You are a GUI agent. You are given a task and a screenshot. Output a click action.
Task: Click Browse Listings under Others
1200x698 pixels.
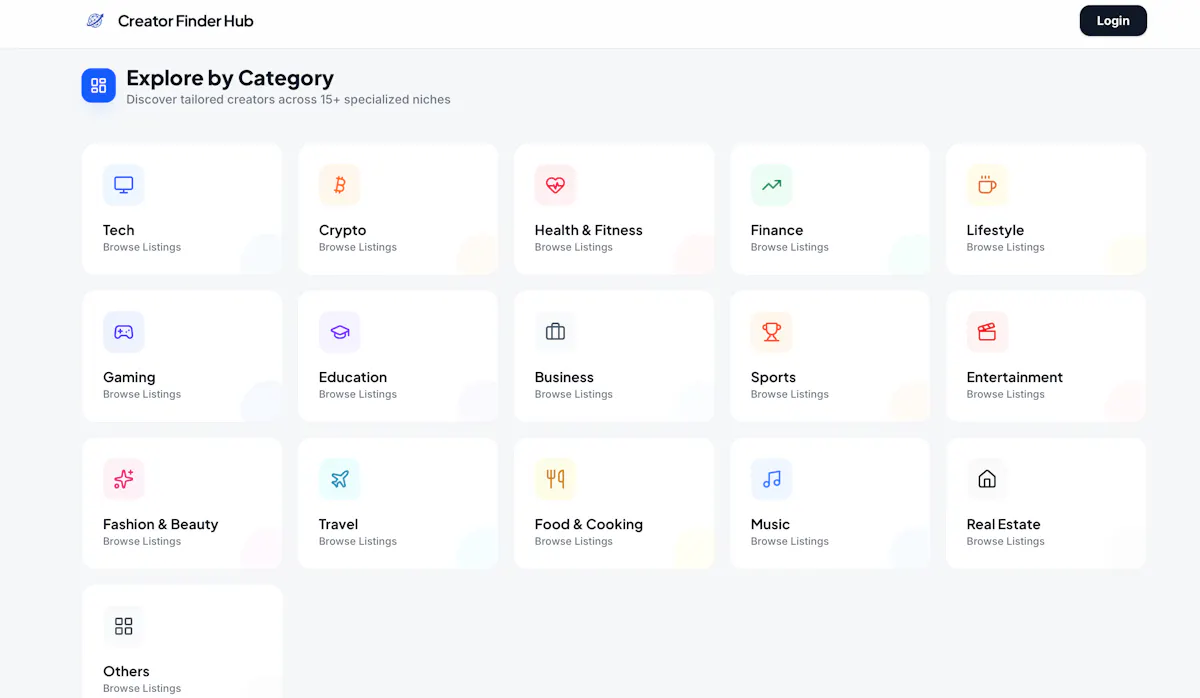click(x=142, y=688)
